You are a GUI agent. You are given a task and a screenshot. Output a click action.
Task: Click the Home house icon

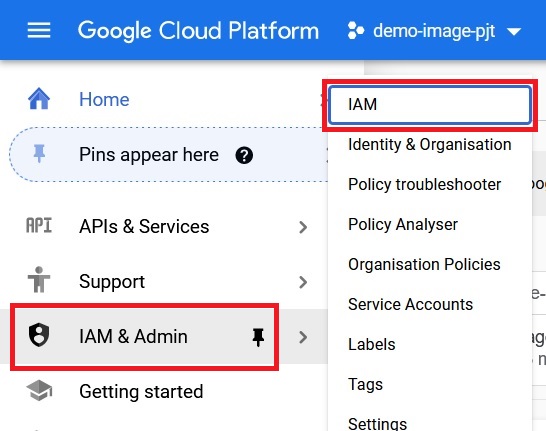click(x=39, y=99)
